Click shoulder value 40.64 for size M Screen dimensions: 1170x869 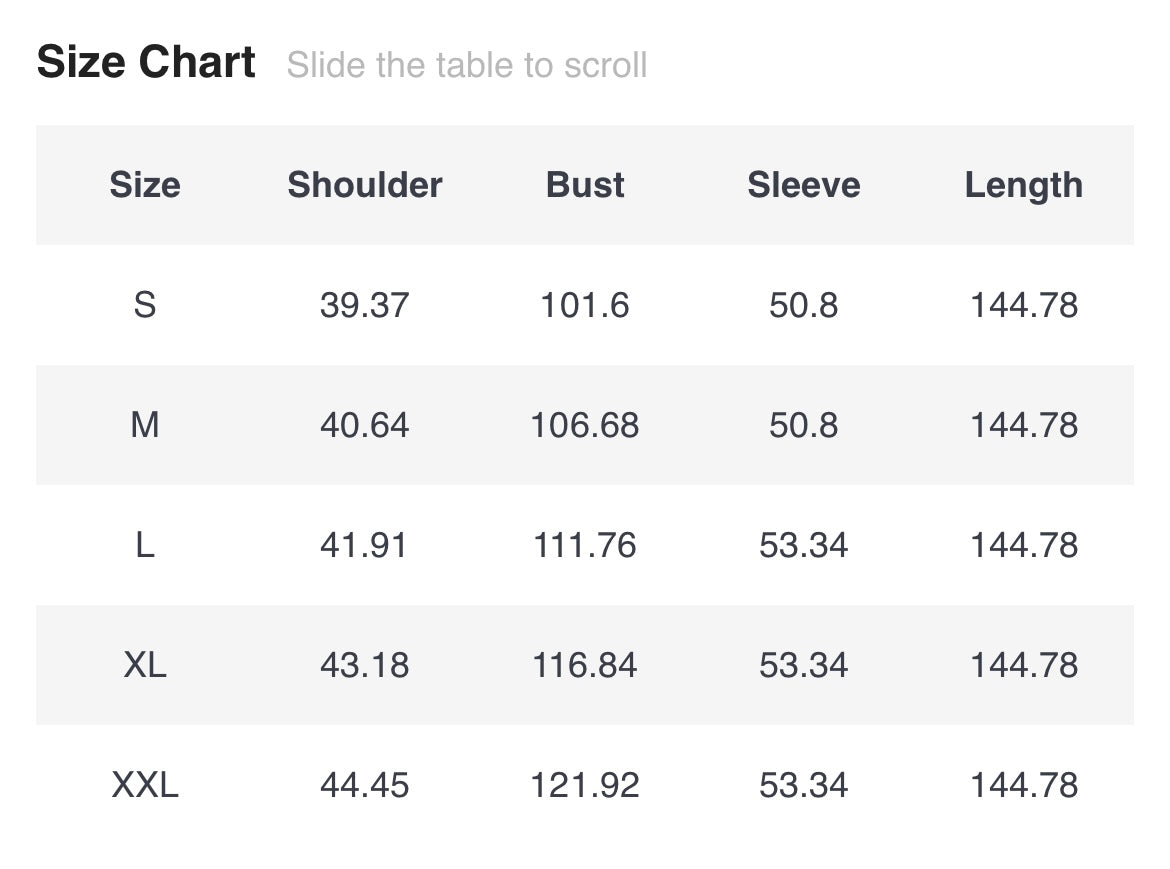tap(365, 425)
